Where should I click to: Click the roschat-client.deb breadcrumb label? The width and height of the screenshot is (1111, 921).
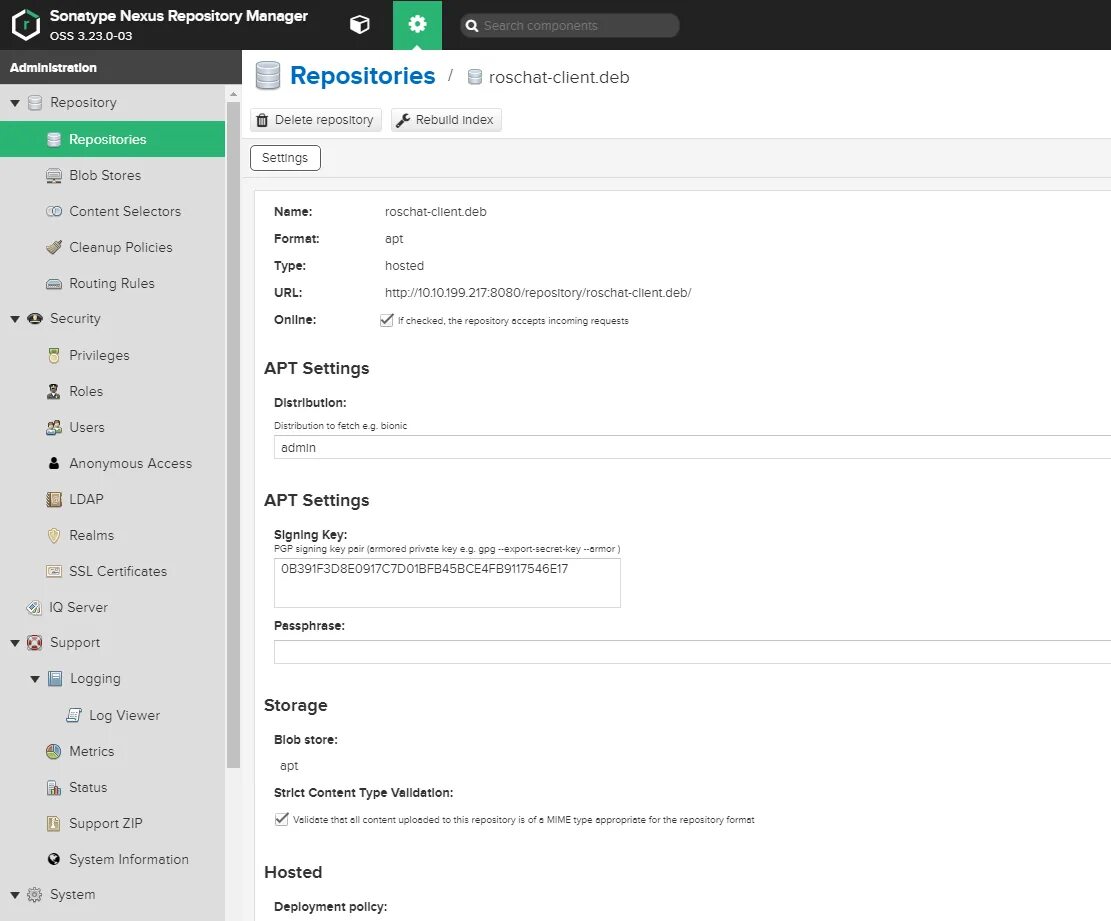tap(558, 77)
